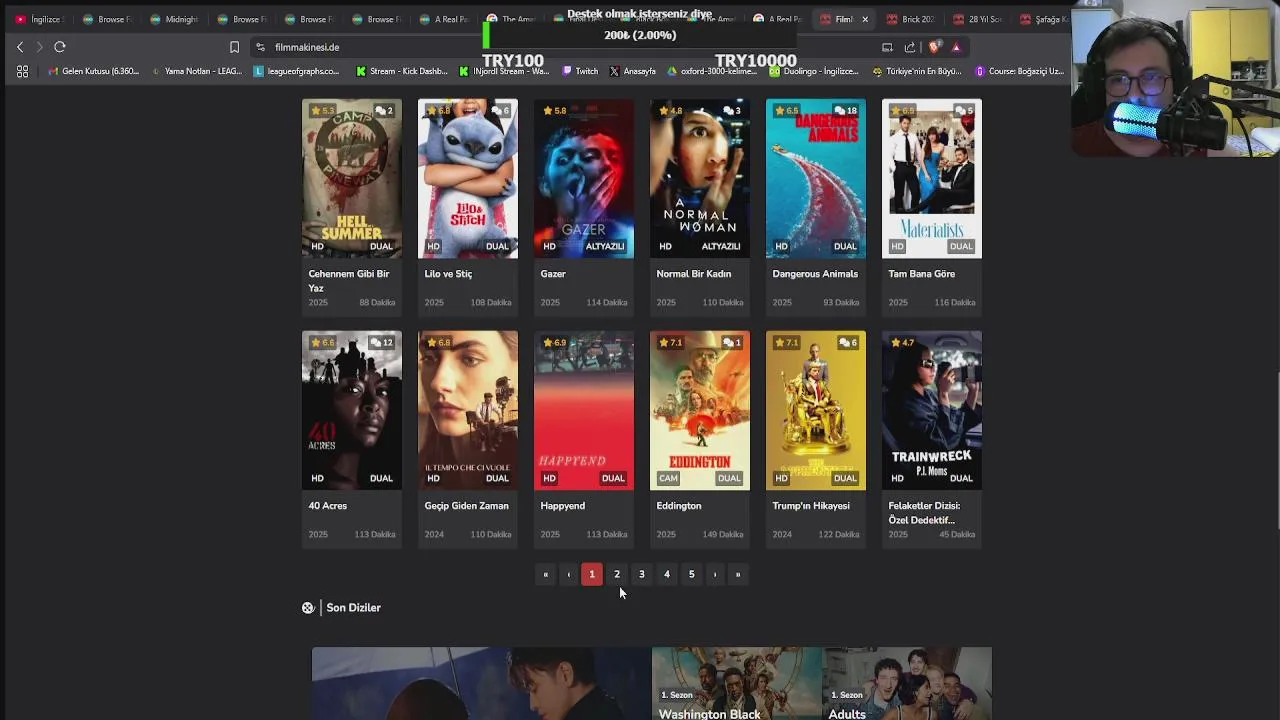The image size is (1280, 720).
Task: Click the star rating 7.1 on Eddington poster
Action: point(670,343)
